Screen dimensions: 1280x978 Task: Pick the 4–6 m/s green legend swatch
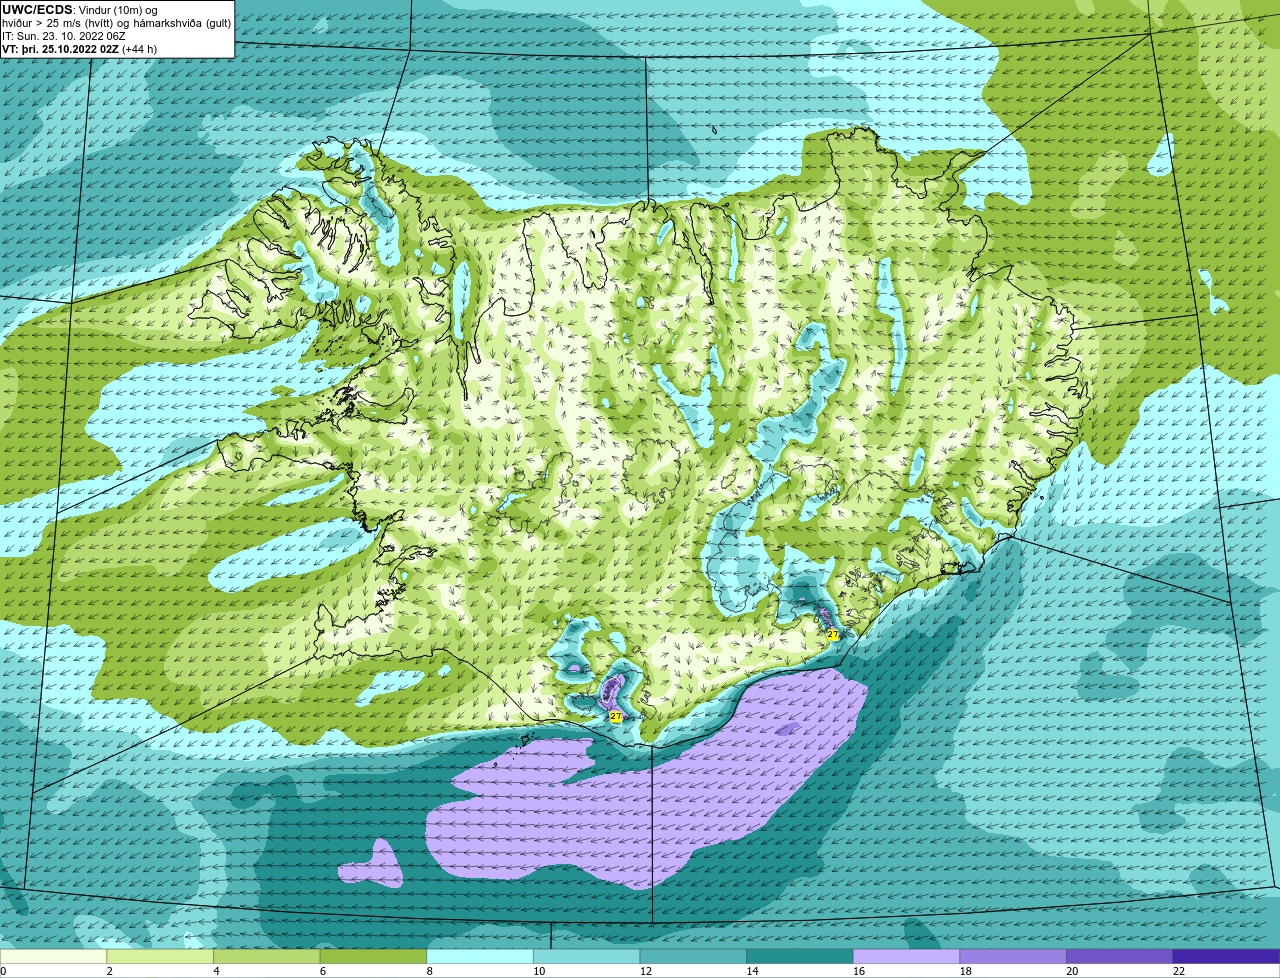(266, 957)
